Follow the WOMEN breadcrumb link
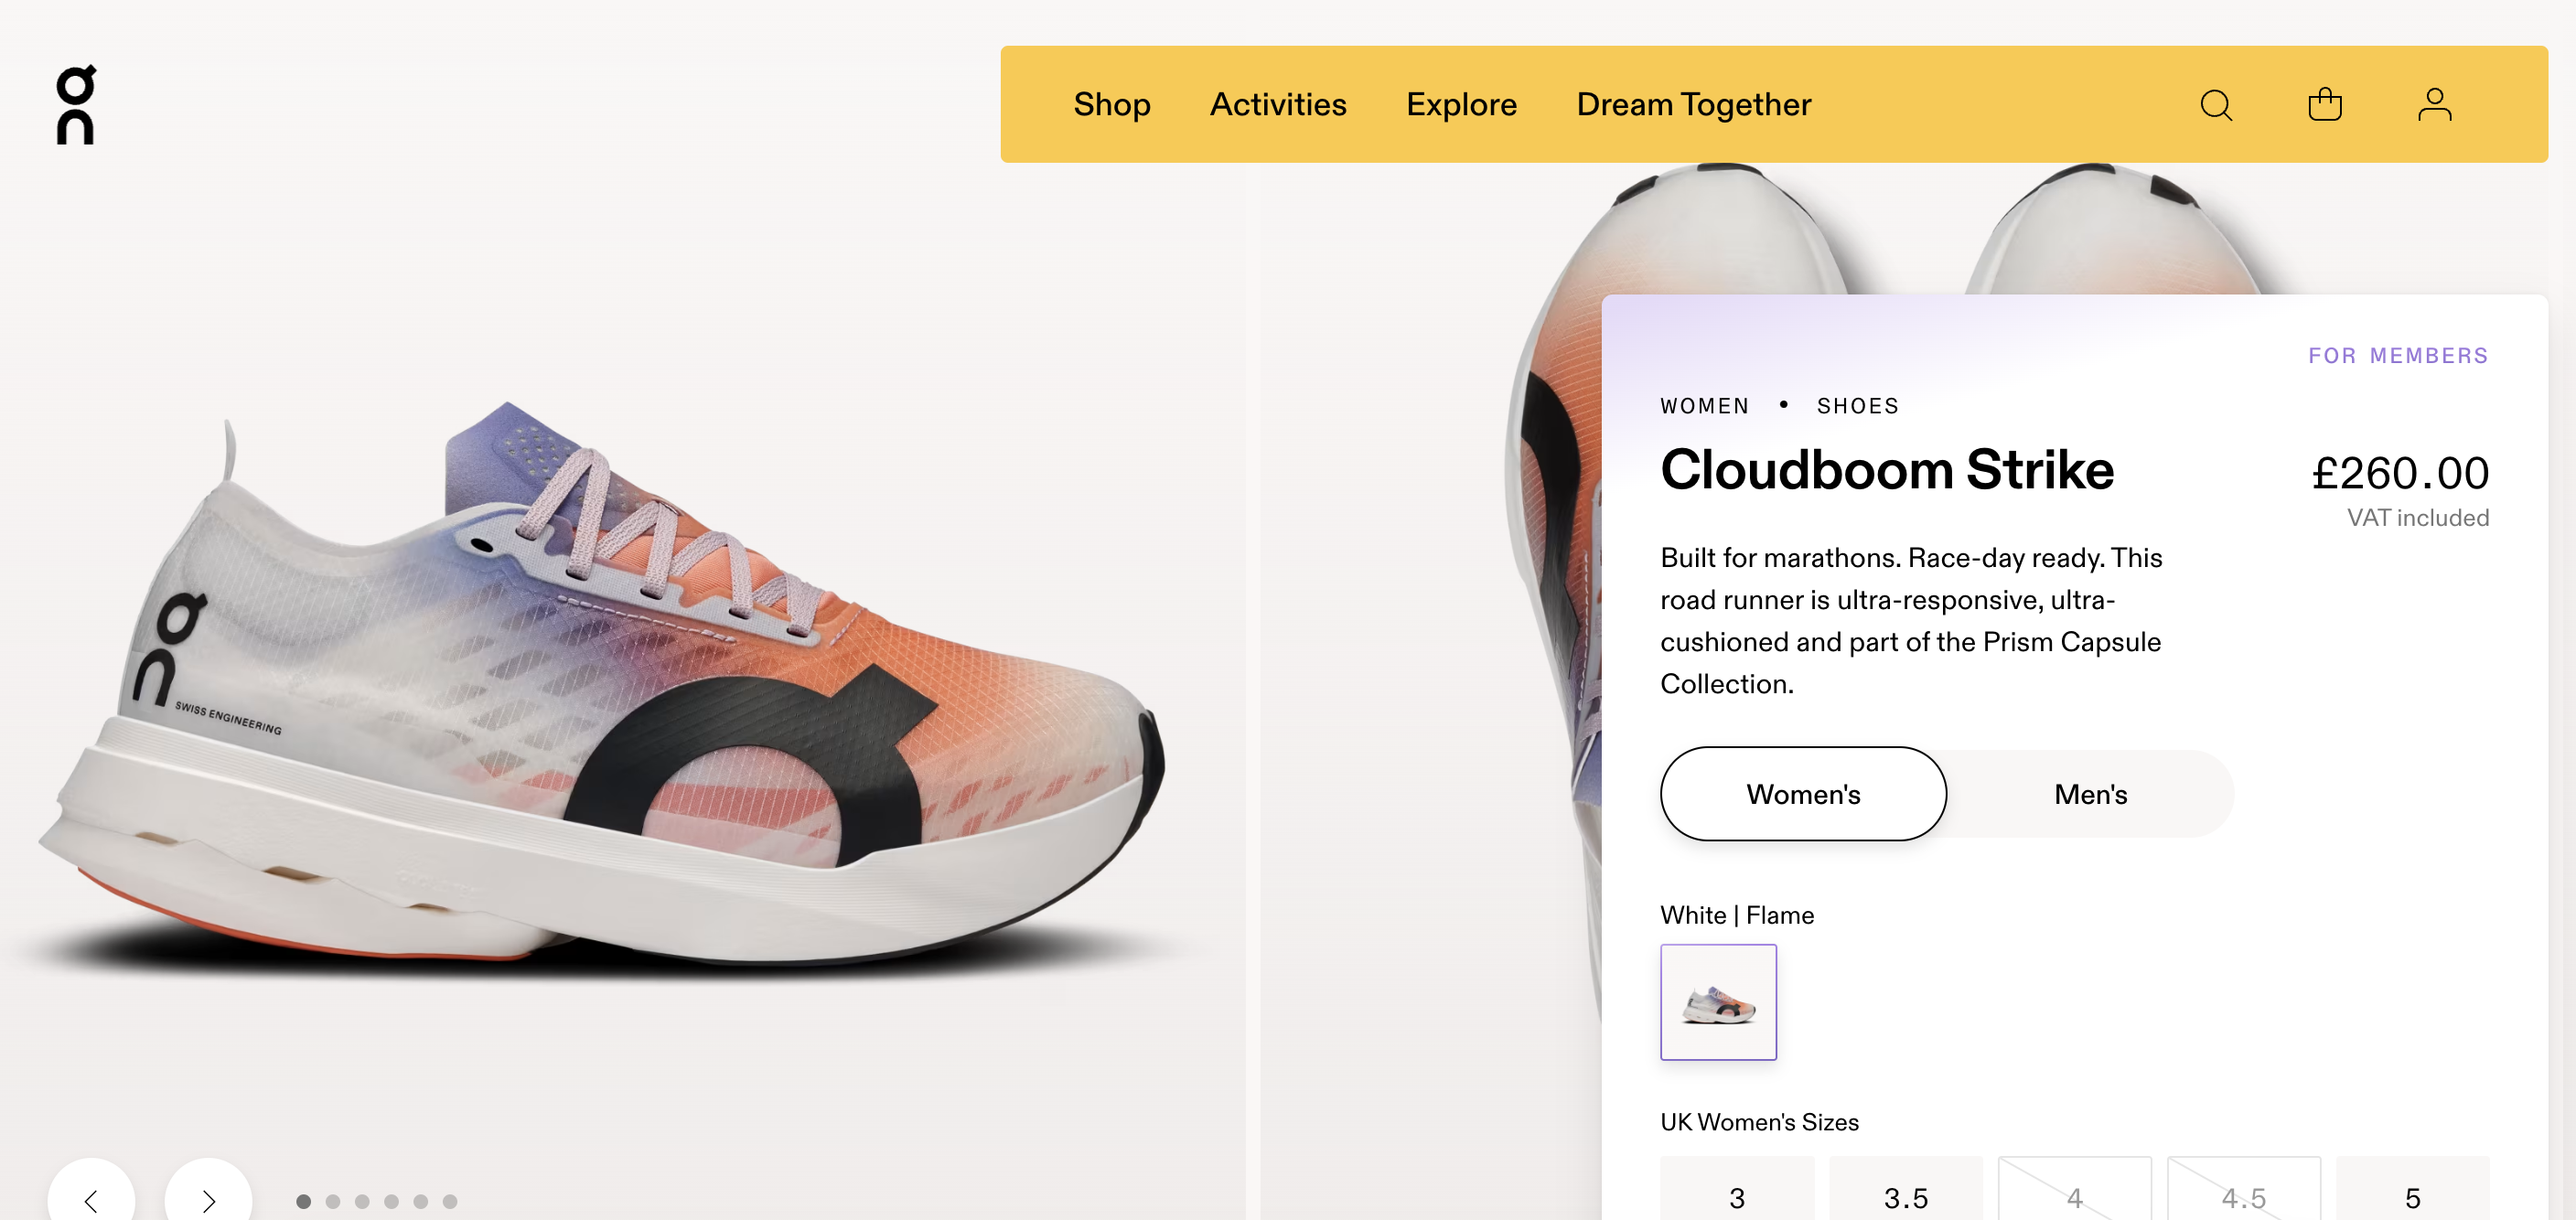This screenshot has height=1220, width=2576. 1705,406
